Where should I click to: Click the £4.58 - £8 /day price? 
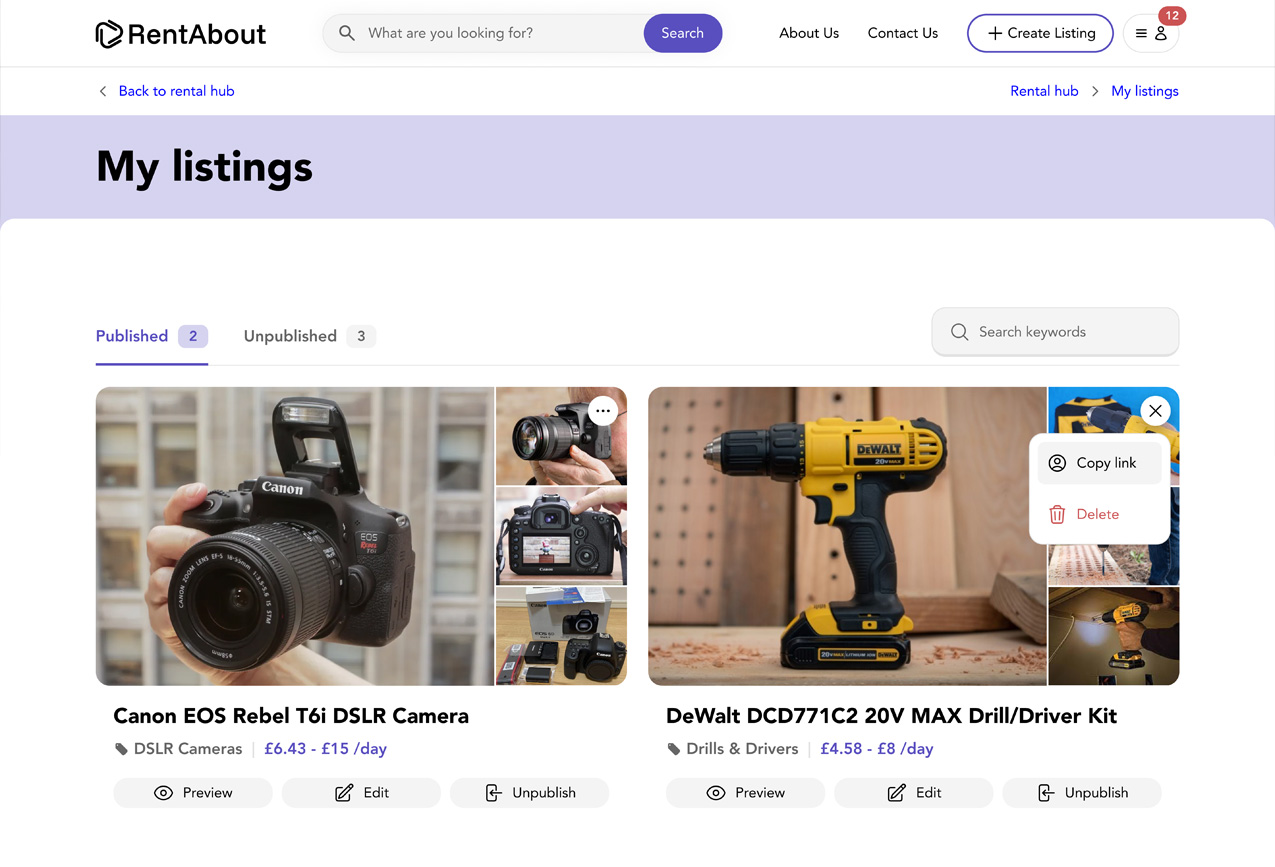coord(877,749)
